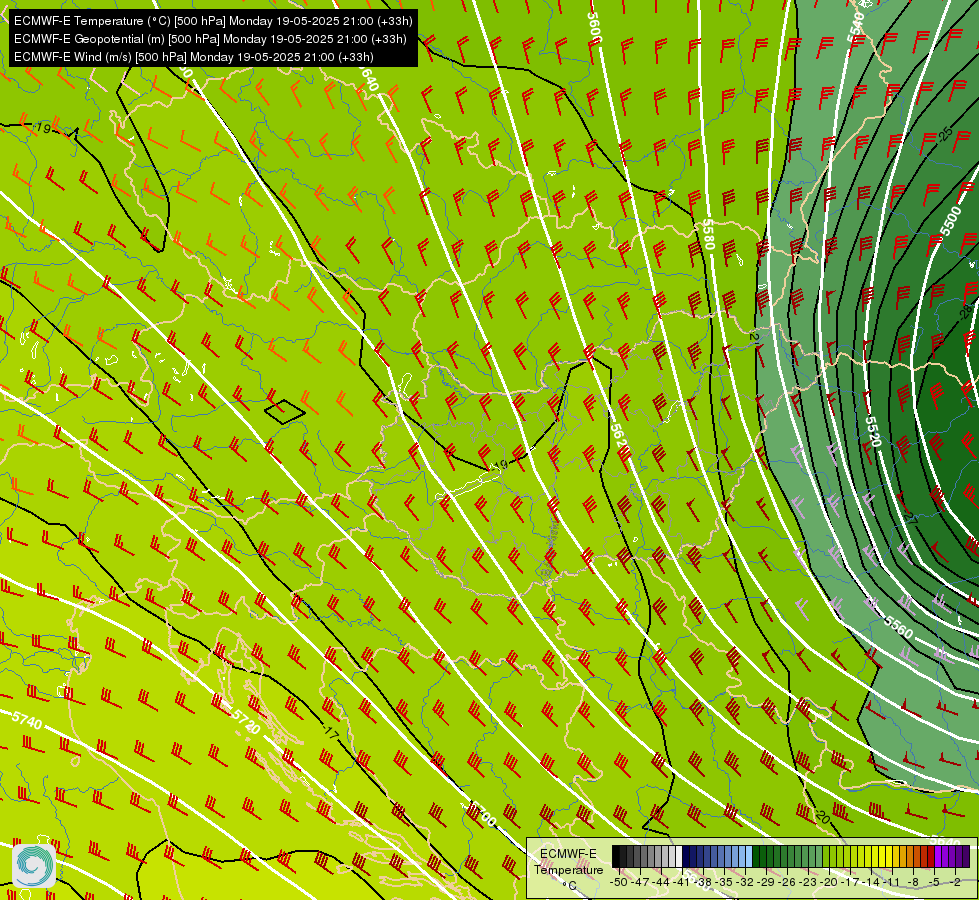Click the 5560 geopotential contour label

click(898, 627)
